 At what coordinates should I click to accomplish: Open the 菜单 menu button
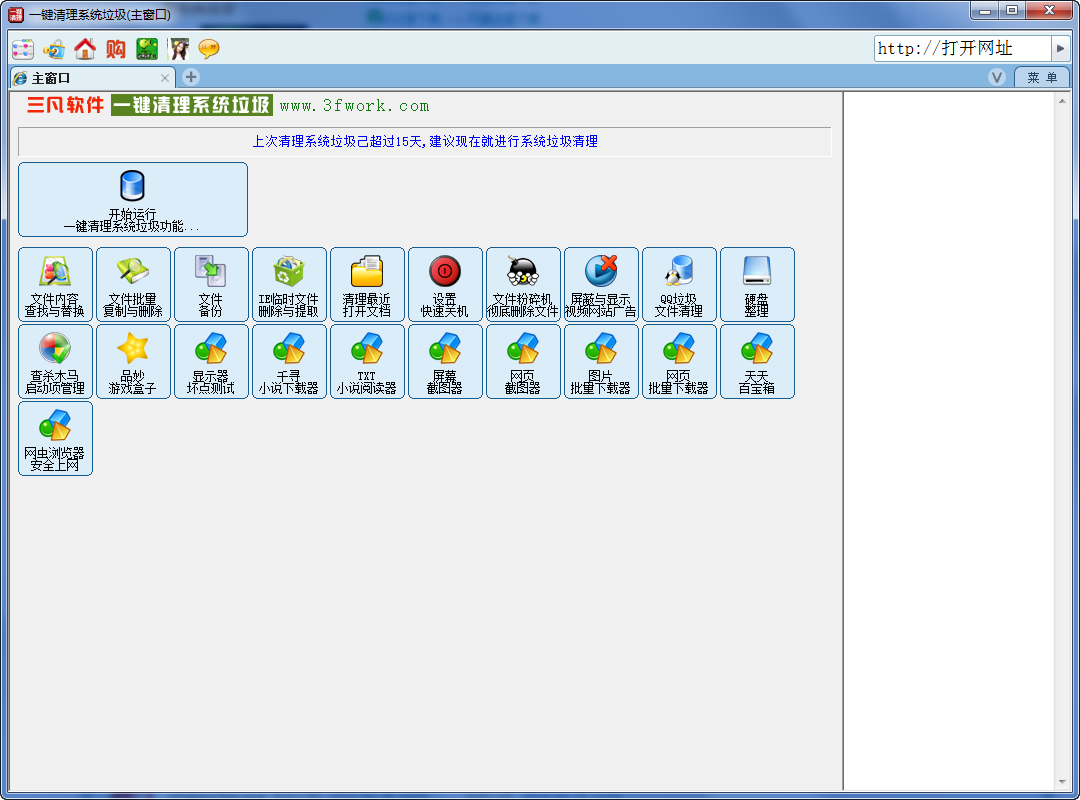point(1041,78)
